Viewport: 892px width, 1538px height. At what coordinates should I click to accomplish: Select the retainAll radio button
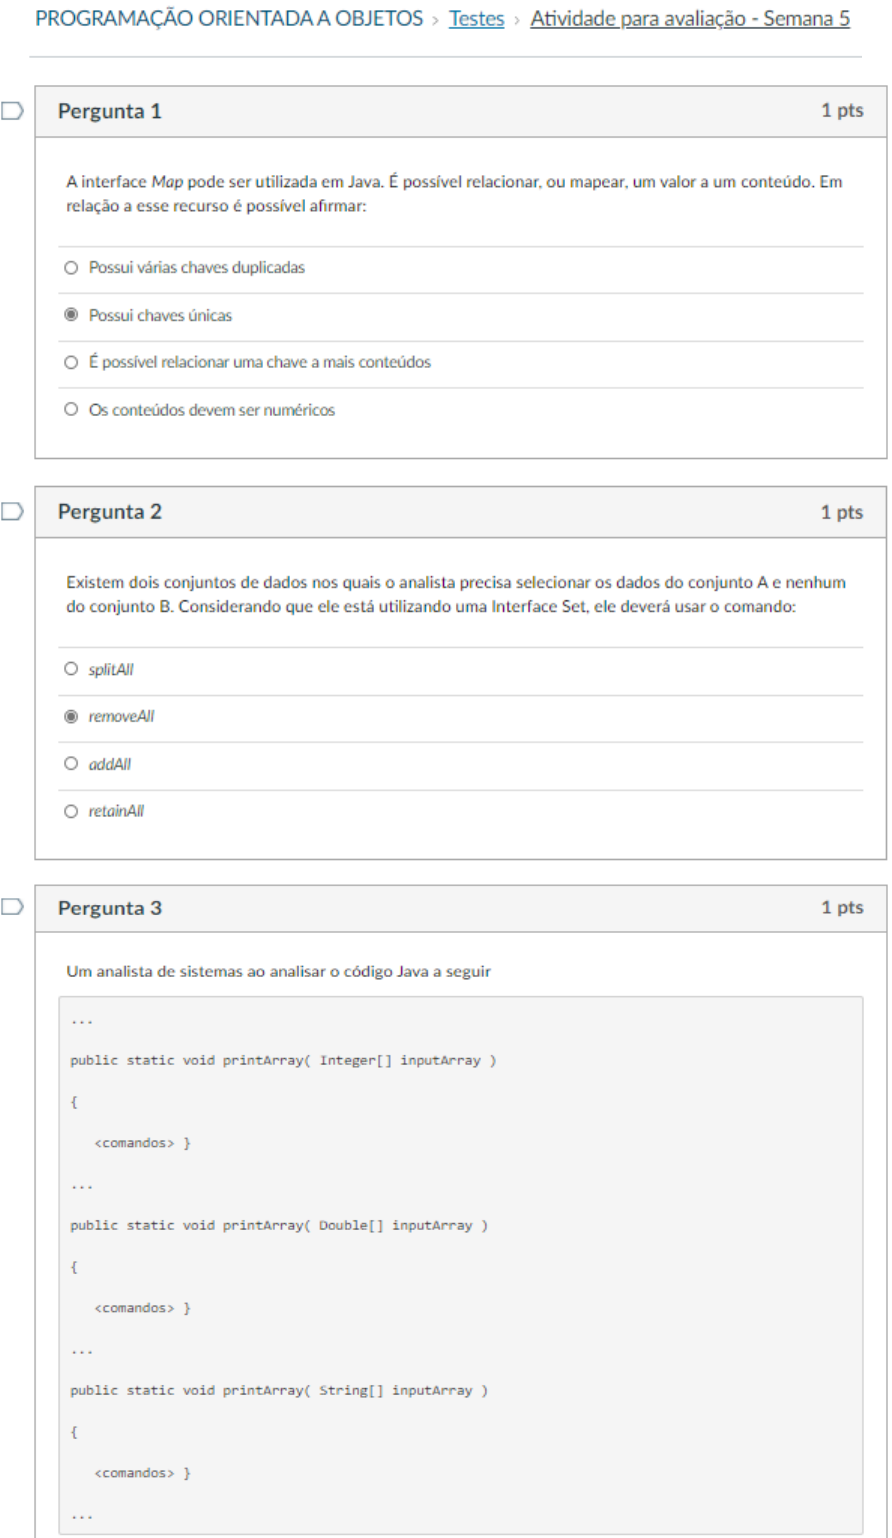click(70, 811)
